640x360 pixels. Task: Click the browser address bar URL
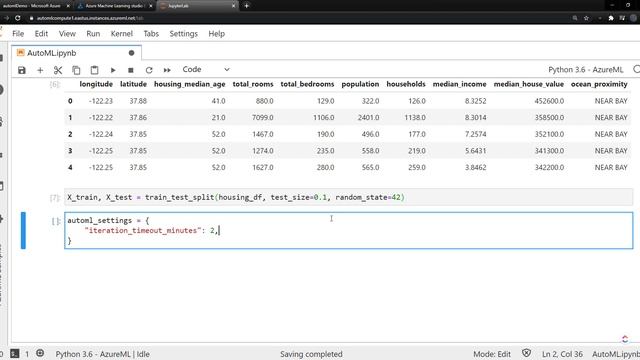[x=90, y=18]
